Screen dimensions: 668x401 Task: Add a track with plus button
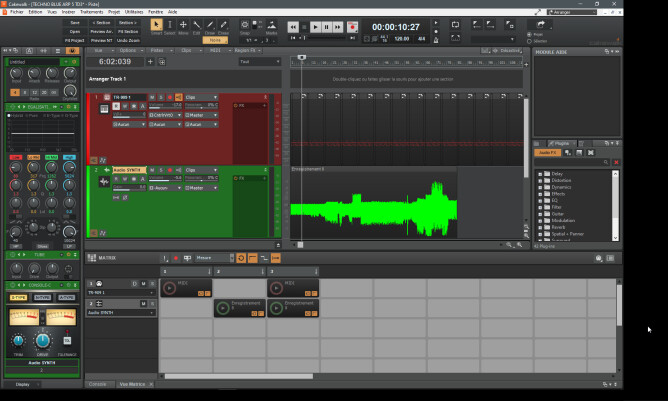click(x=150, y=62)
